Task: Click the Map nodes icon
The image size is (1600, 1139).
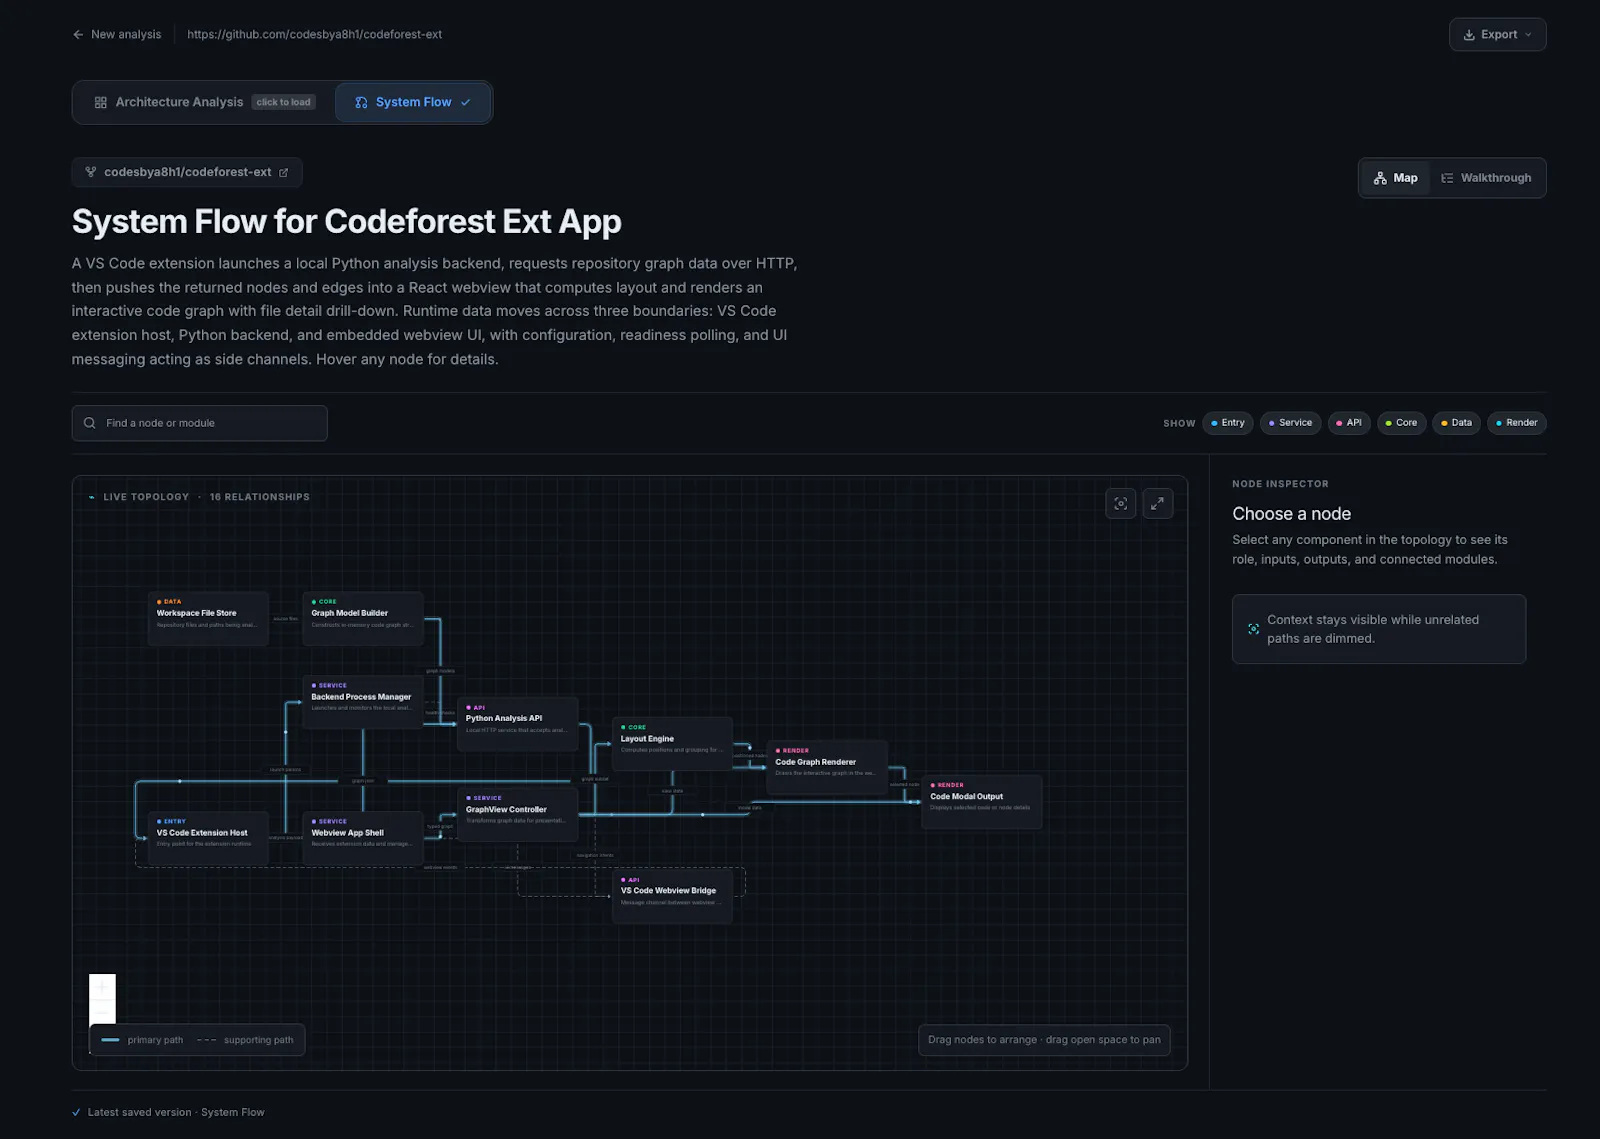Action: (1380, 178)
